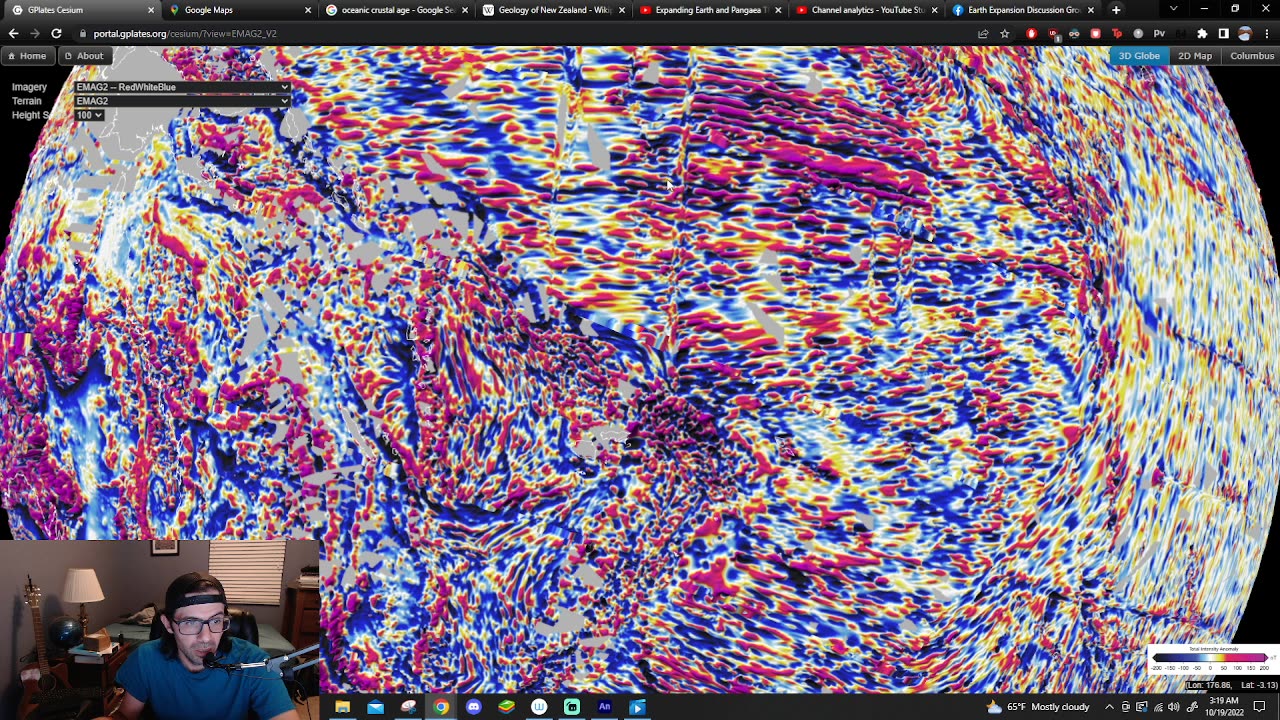This screenshot has height=720, width=1280.
Task: Close the Geology of New Zealand tab
Action: click(x=622, y=10)
